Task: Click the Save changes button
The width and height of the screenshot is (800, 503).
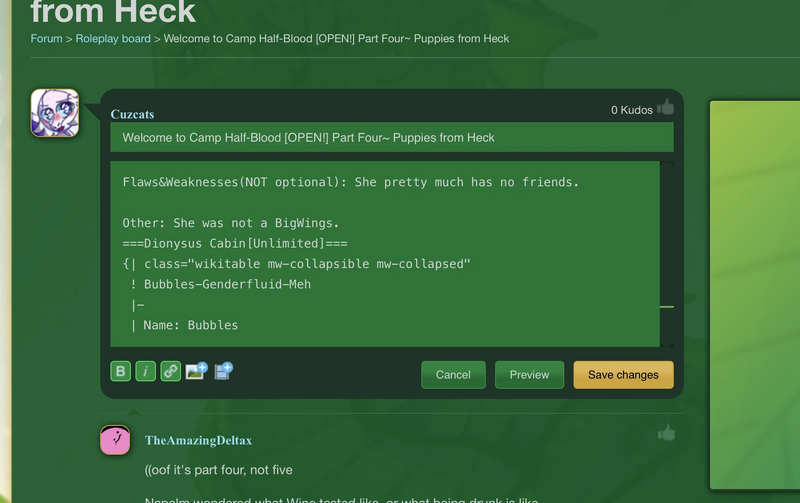Action: [623, 375]
